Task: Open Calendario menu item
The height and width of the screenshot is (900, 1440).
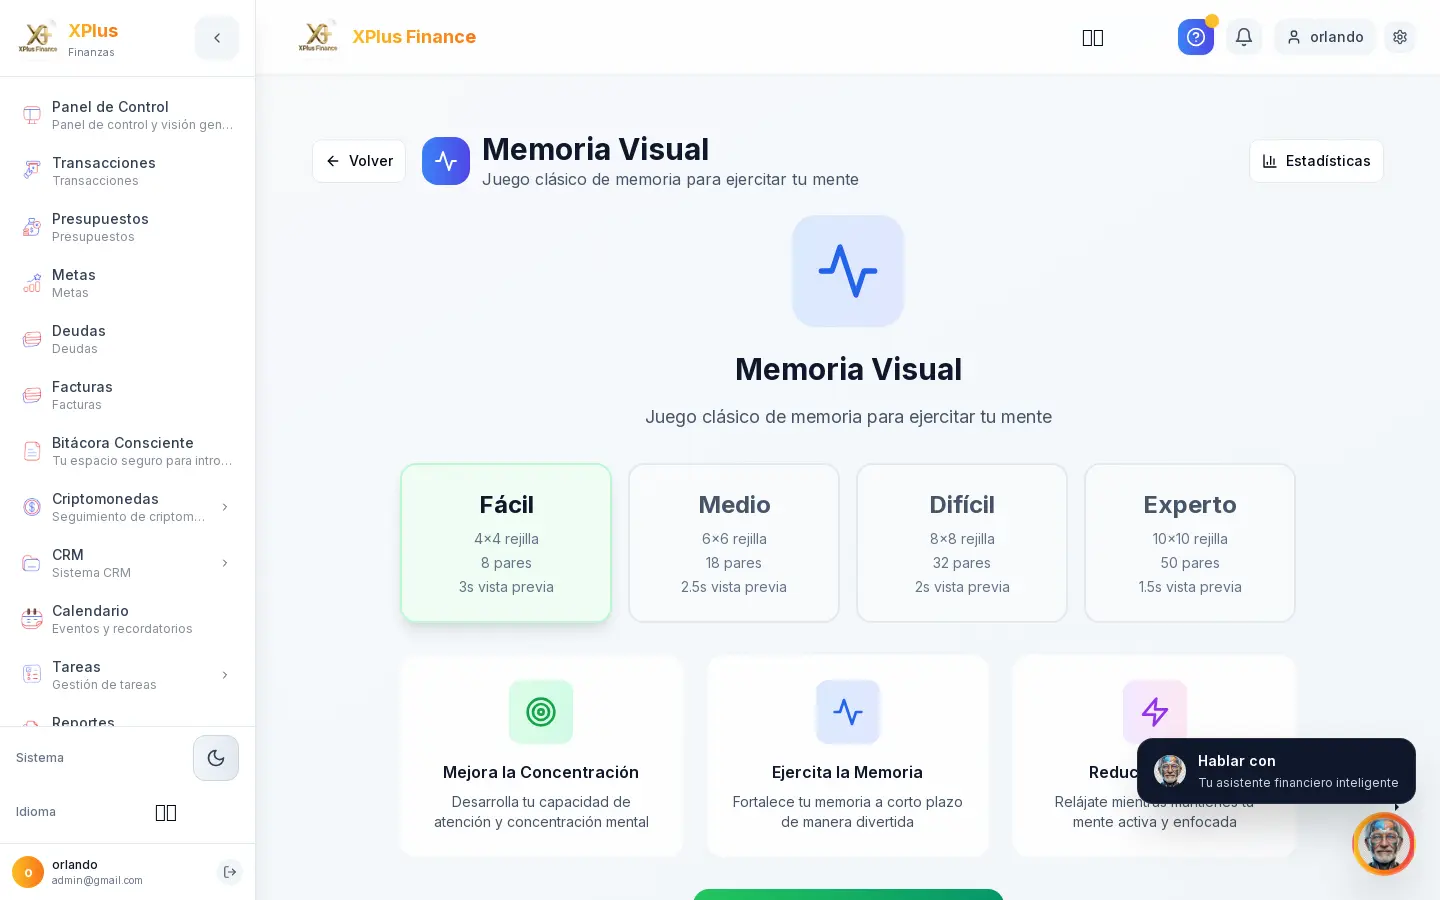Action: [x=128, y=619]
